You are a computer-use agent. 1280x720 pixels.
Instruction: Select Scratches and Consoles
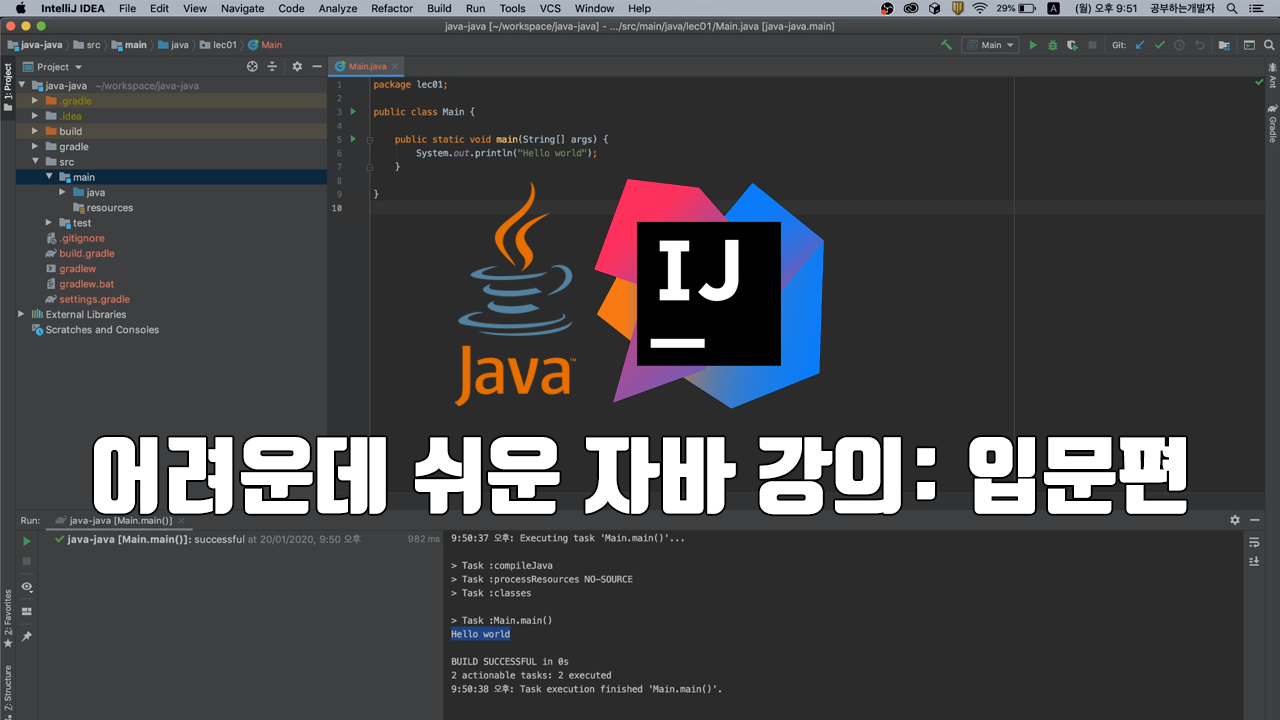coord(102,330)
